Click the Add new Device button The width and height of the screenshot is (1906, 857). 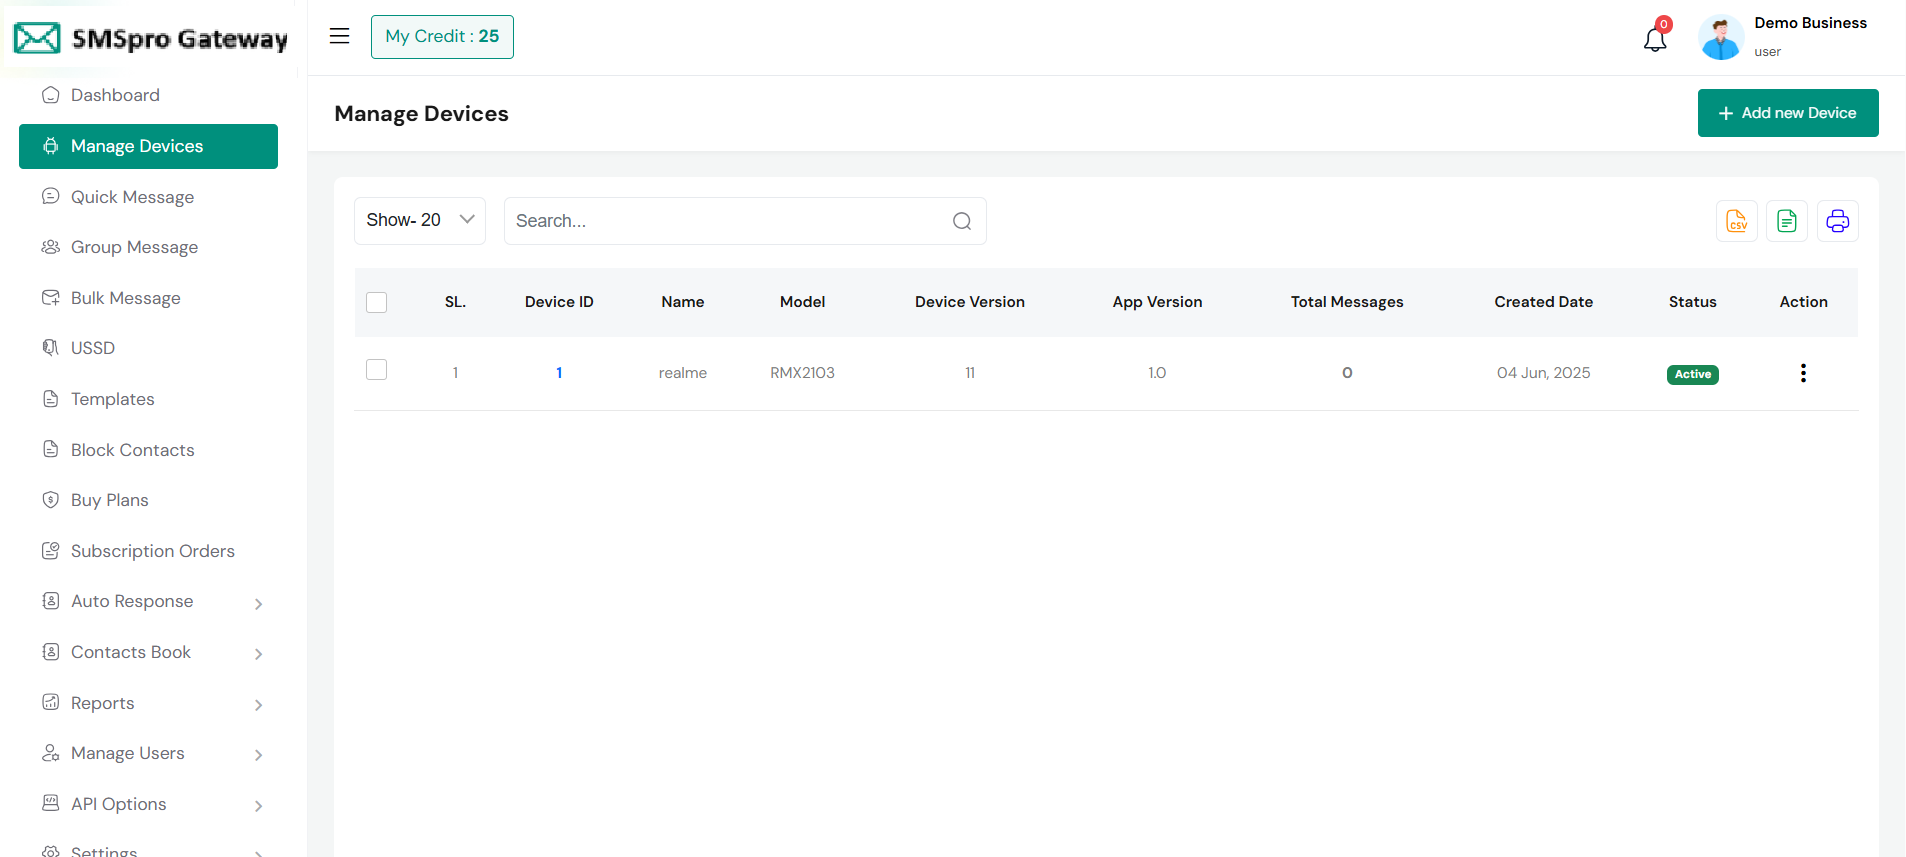1787,113
